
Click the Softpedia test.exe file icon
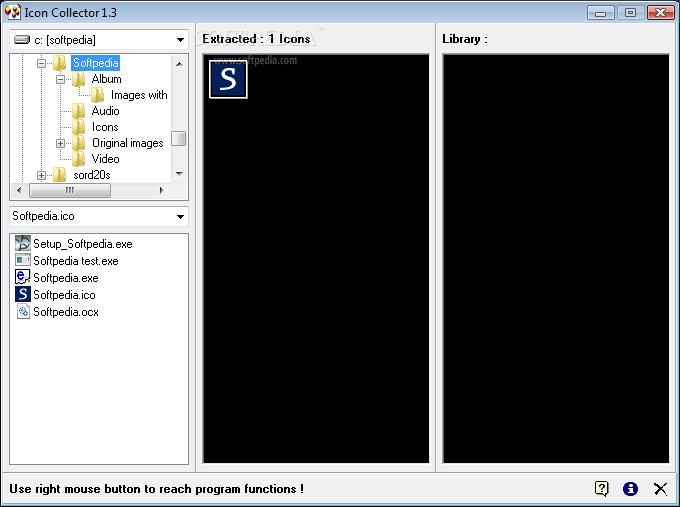tap(23, 260)
